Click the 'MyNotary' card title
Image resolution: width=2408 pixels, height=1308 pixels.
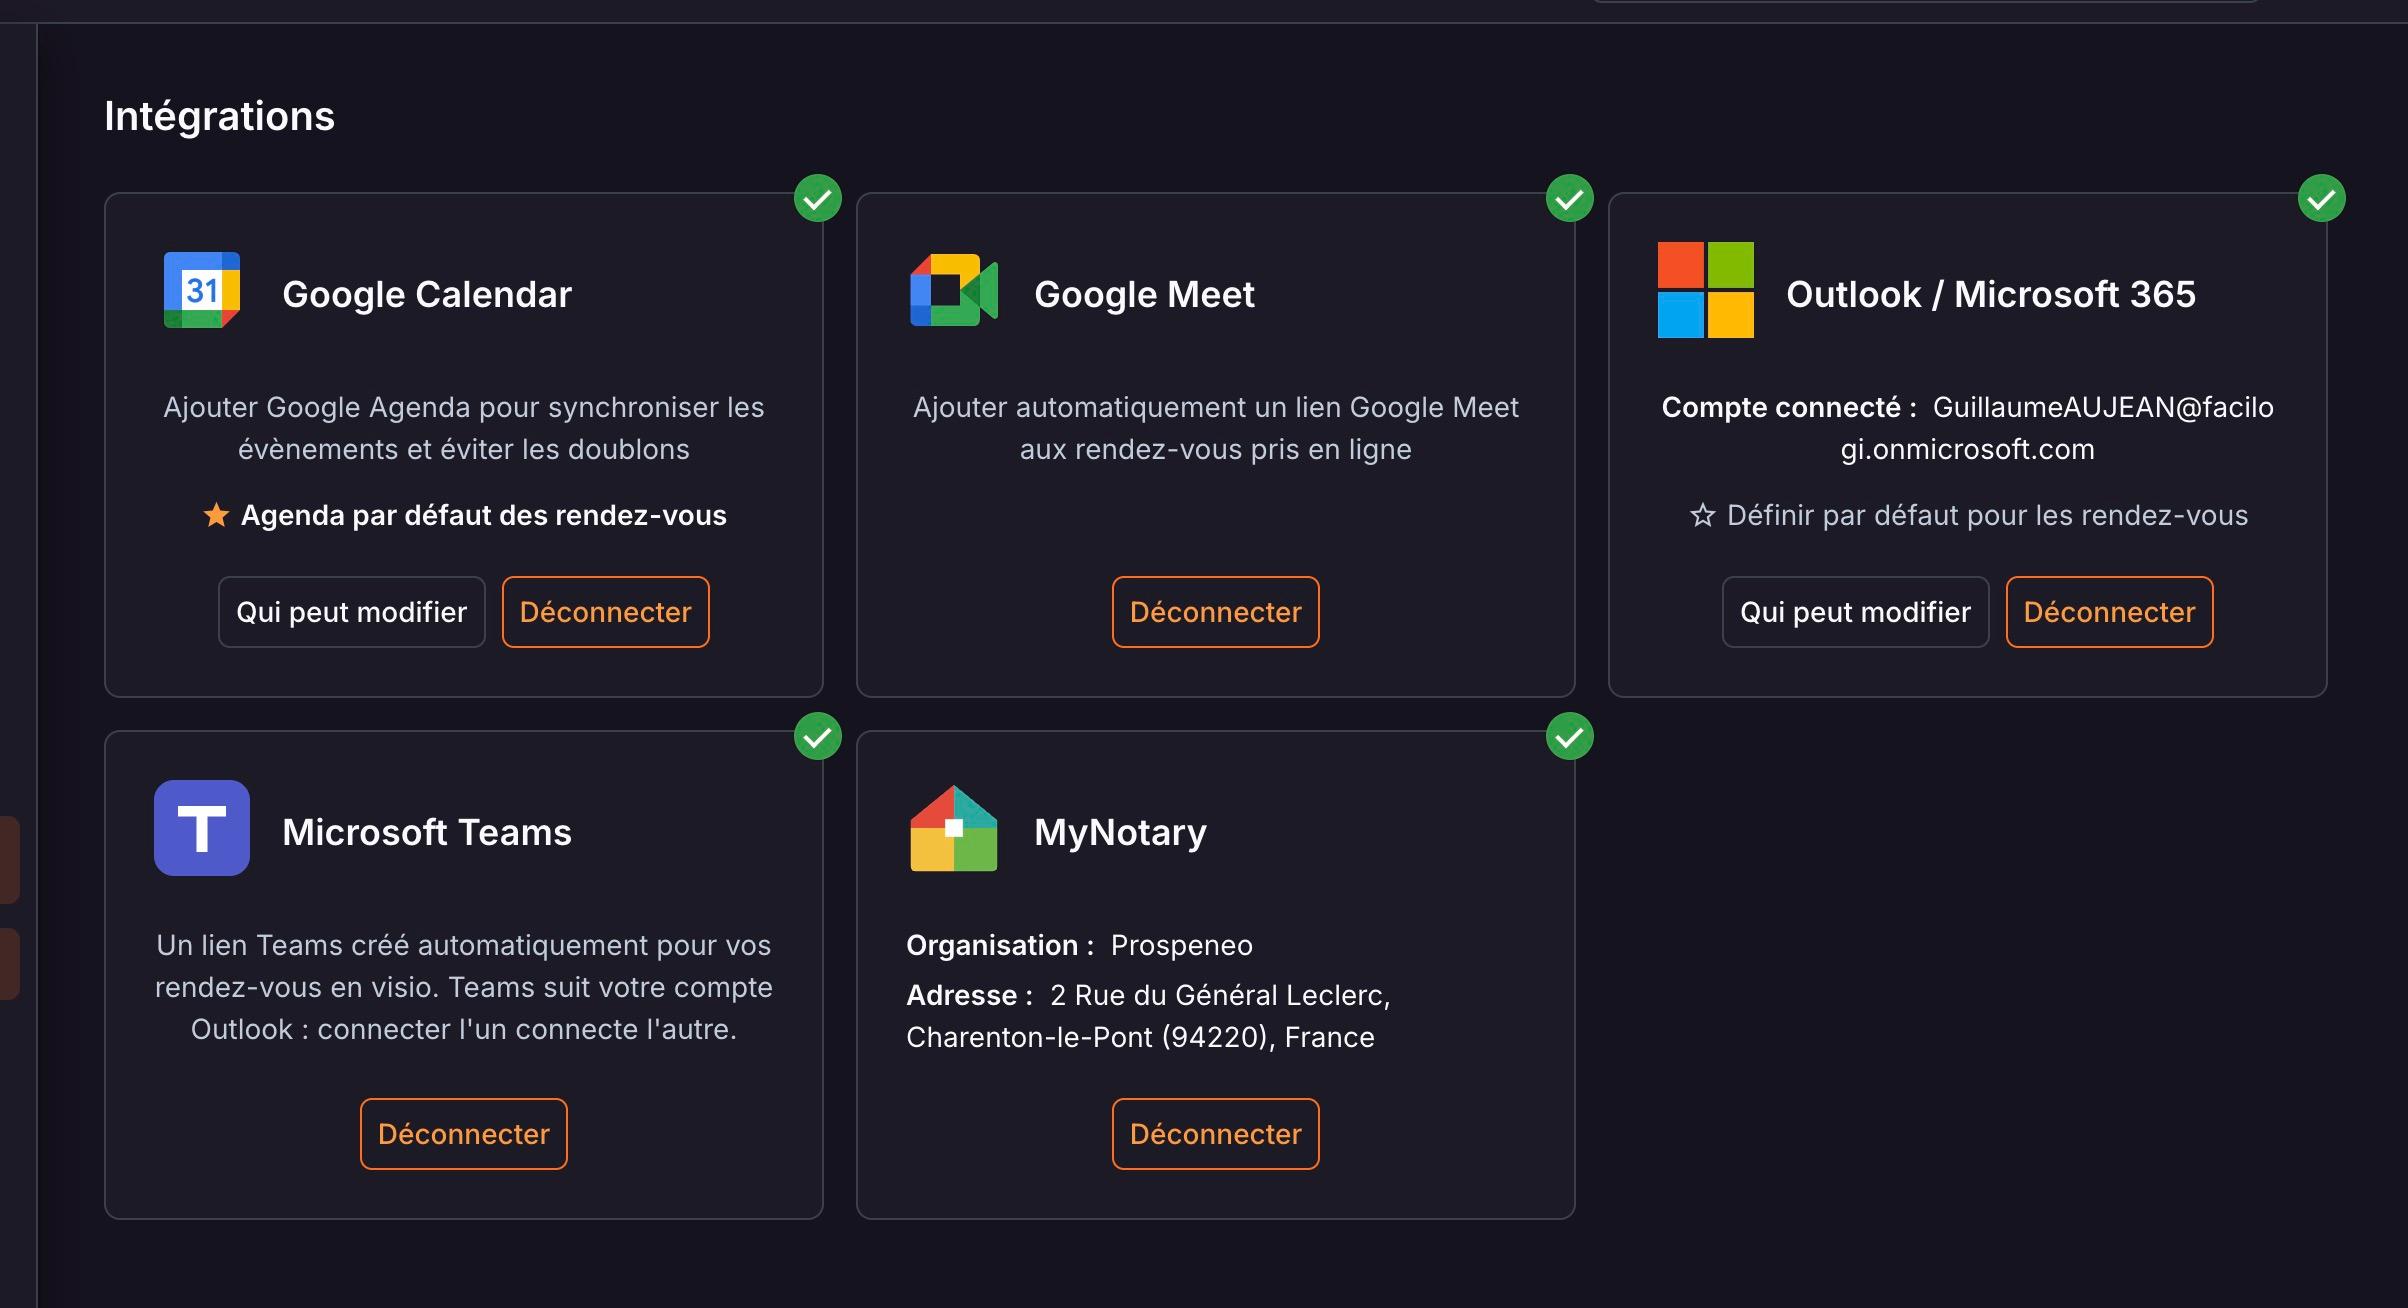(x=1120, y=832)
